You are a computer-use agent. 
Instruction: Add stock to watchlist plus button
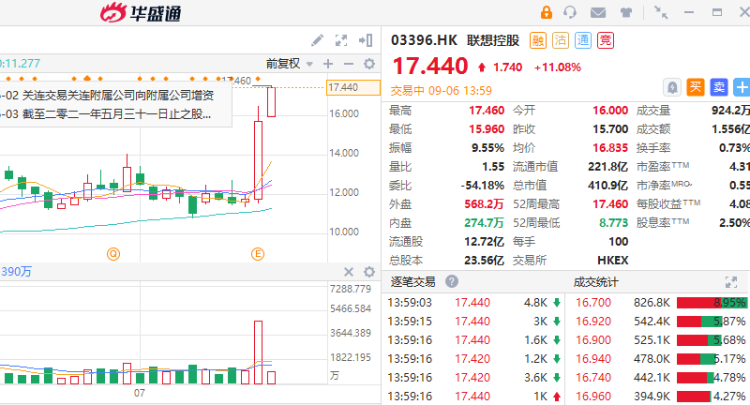tap(742, 87)
